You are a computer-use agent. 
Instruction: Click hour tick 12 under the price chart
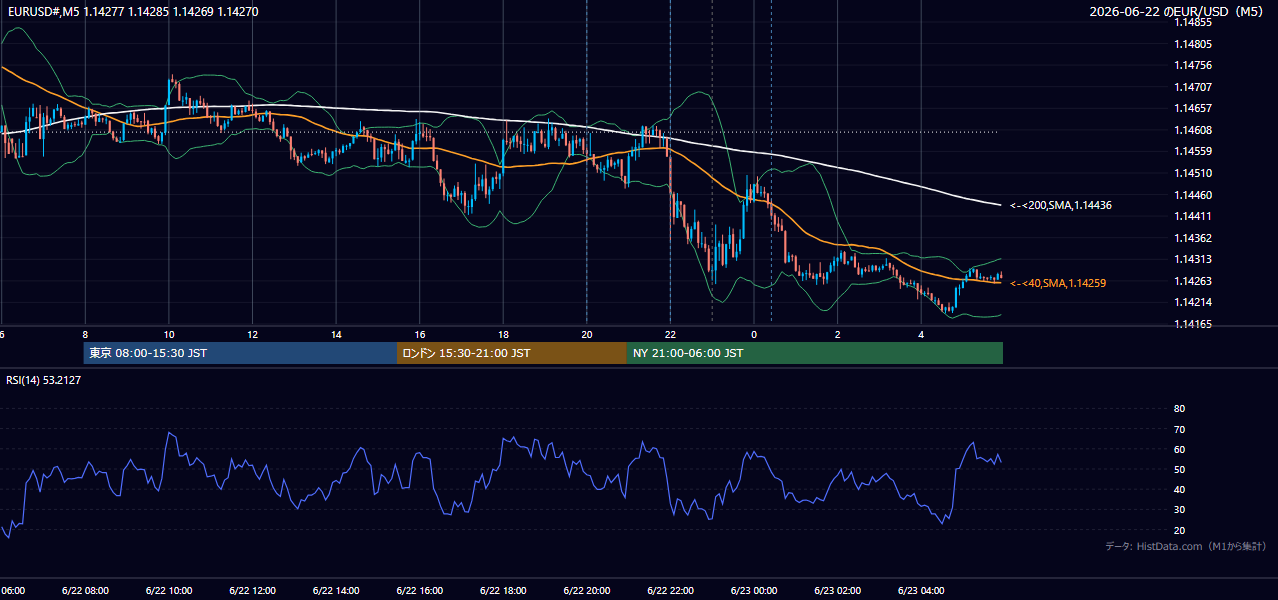point(252,335)
